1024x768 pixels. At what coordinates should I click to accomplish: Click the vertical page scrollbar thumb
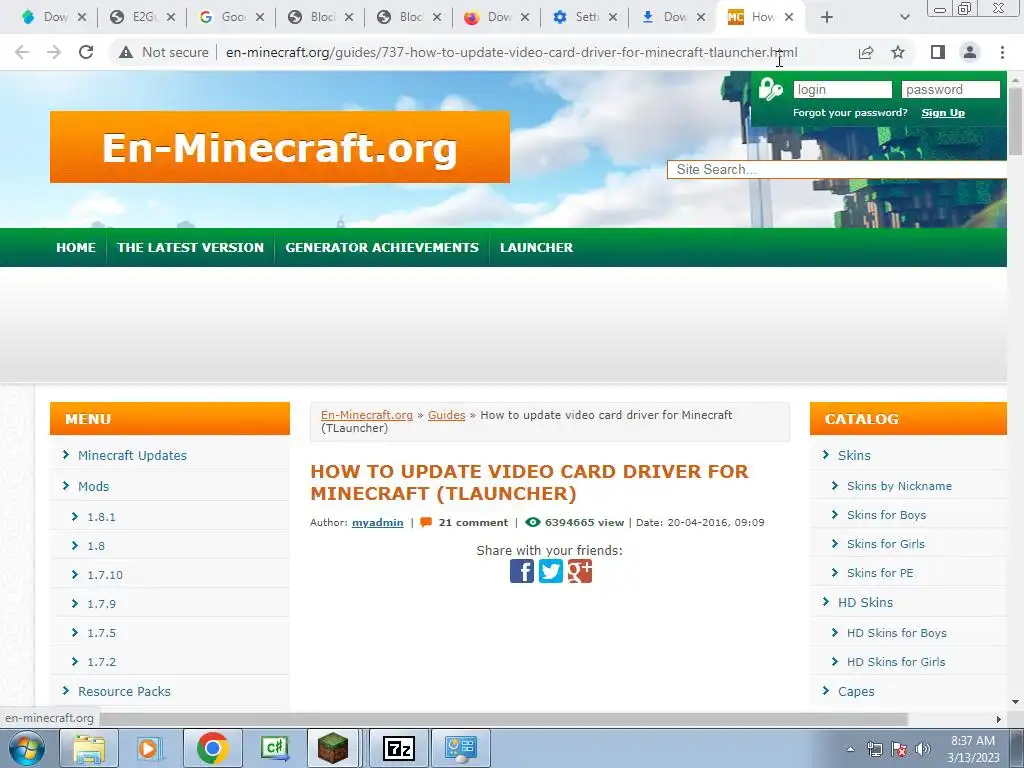[1016, 122]
